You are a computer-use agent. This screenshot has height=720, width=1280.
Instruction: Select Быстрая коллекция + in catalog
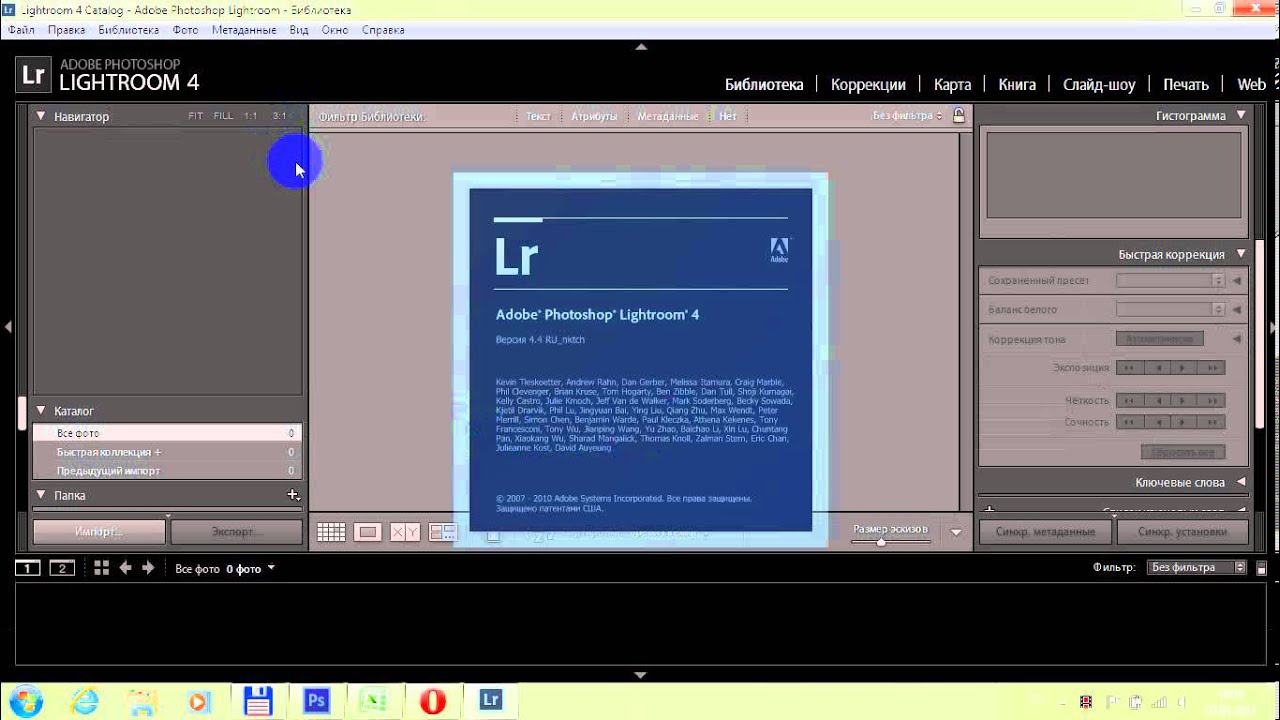click(167, 452)
